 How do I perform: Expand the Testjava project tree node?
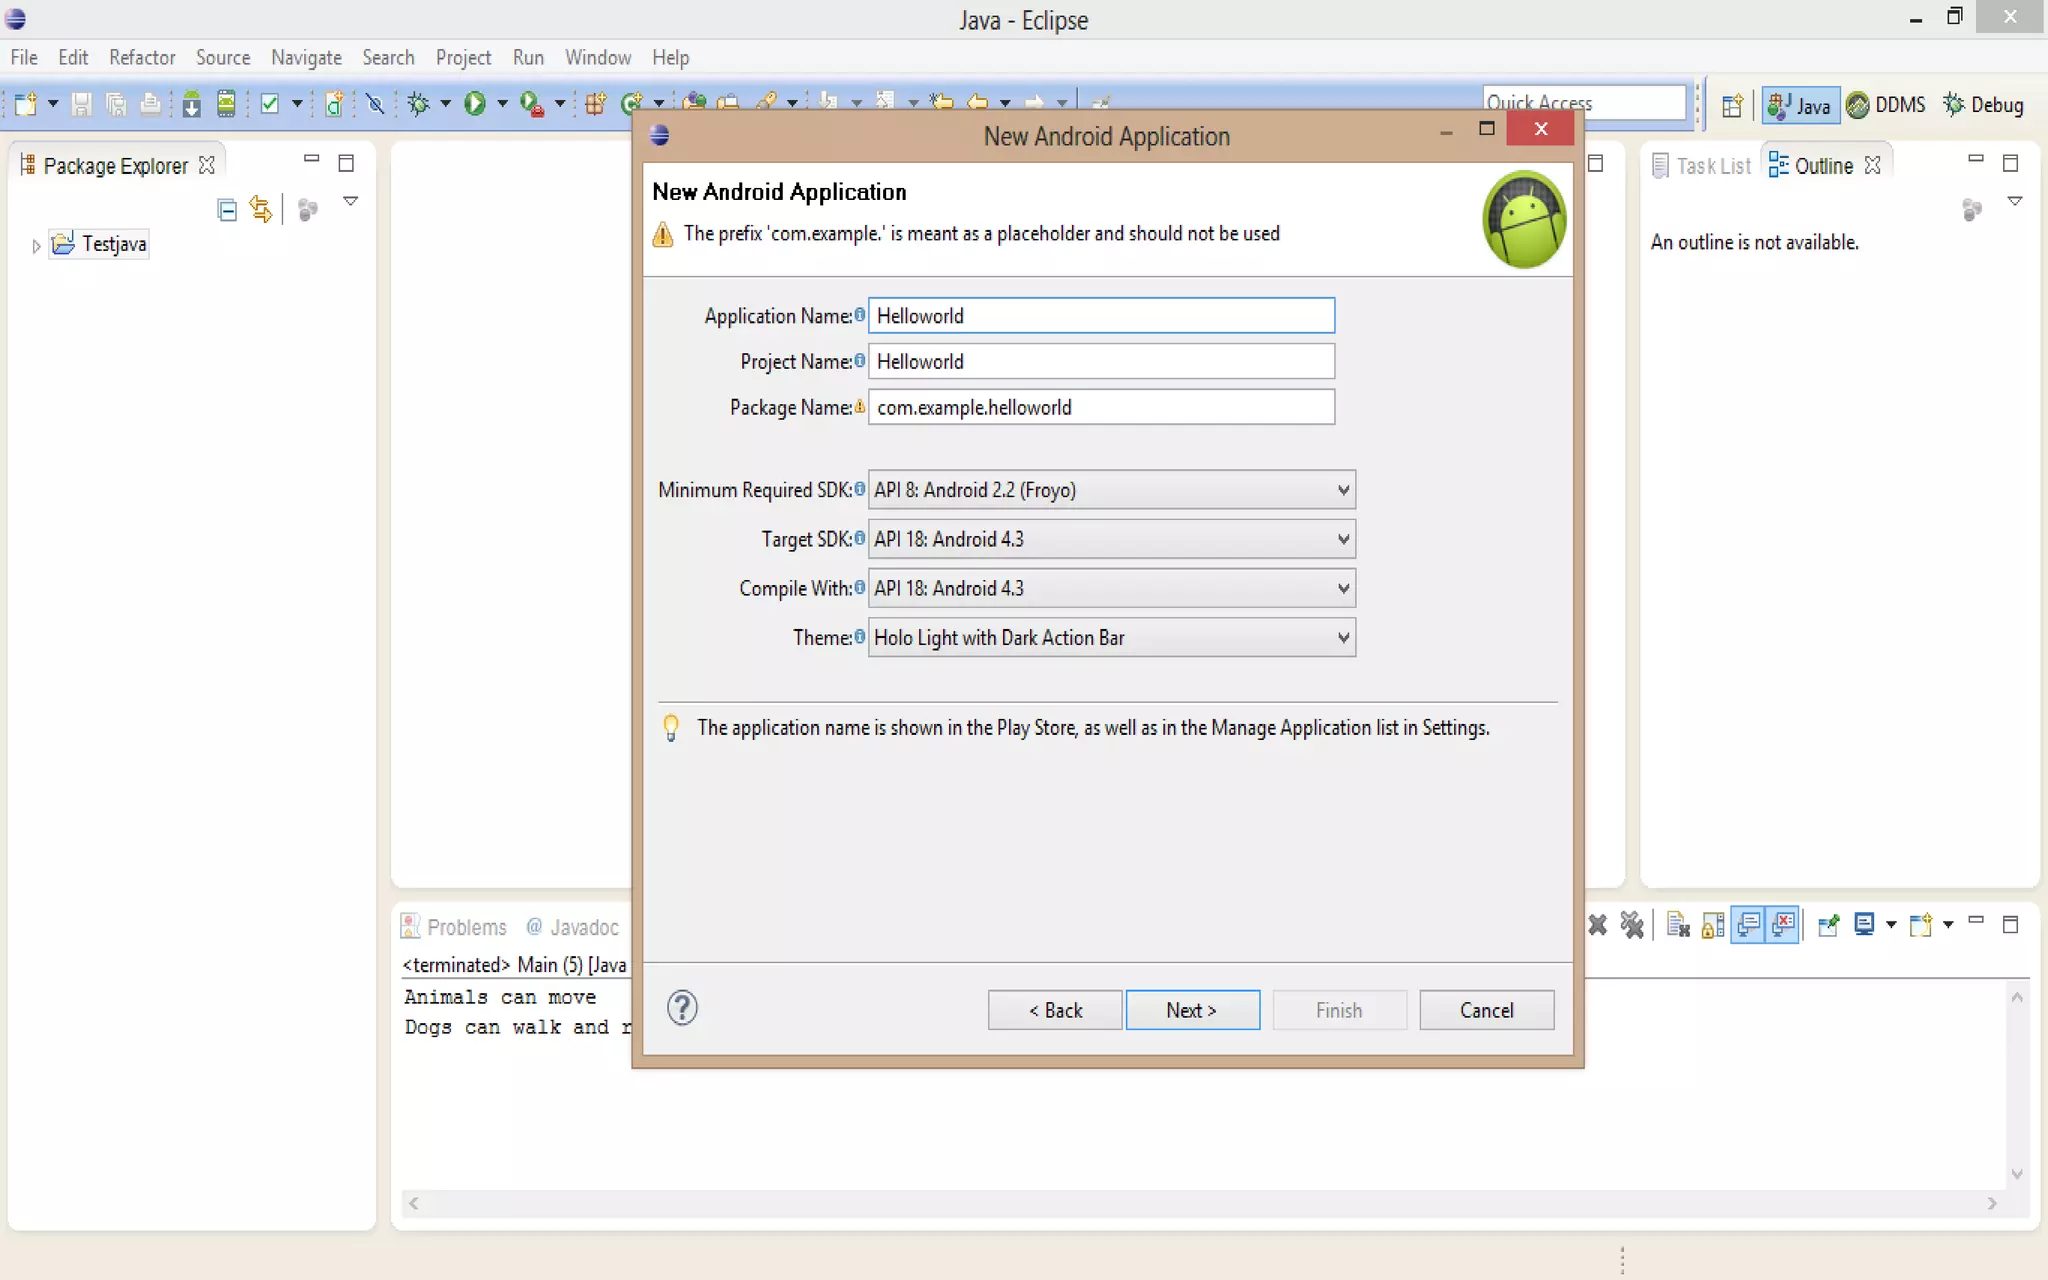pos(36,245)
